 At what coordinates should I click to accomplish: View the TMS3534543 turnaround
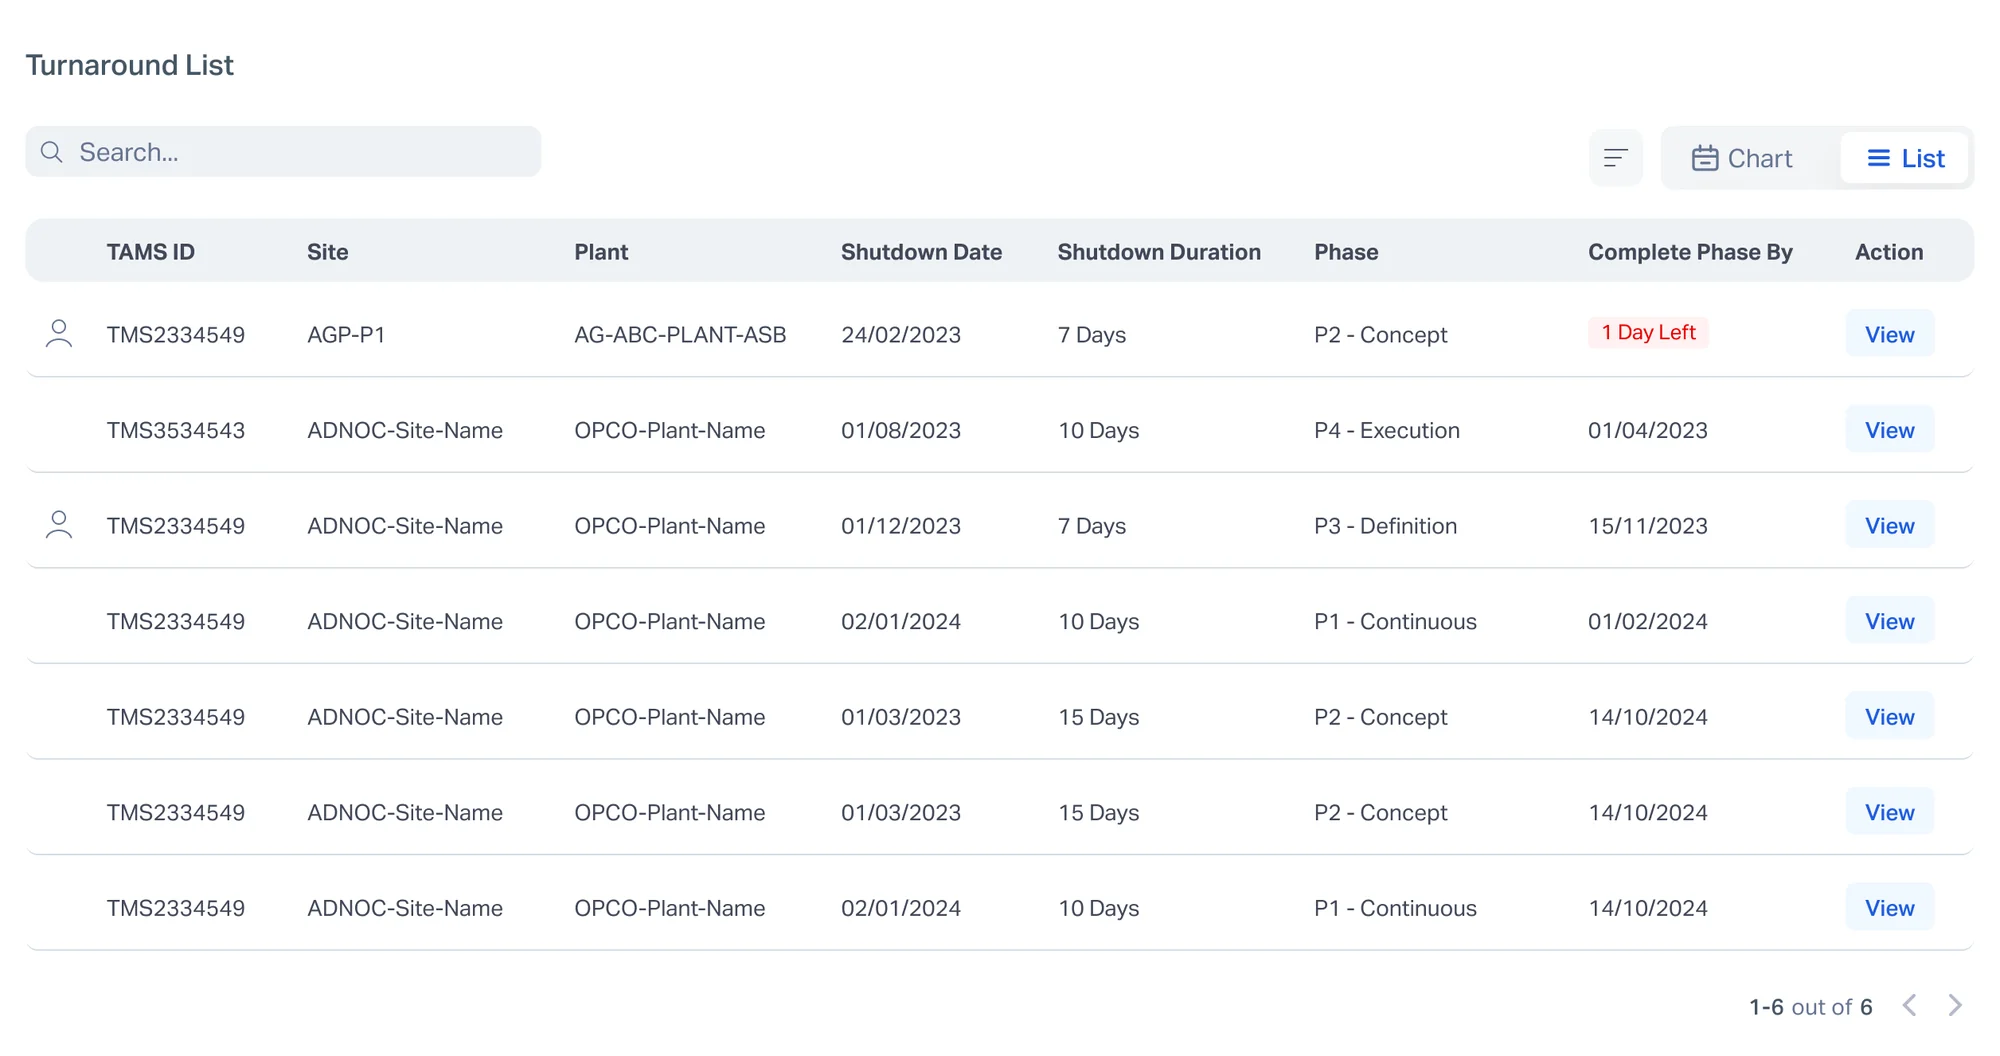1889,430
